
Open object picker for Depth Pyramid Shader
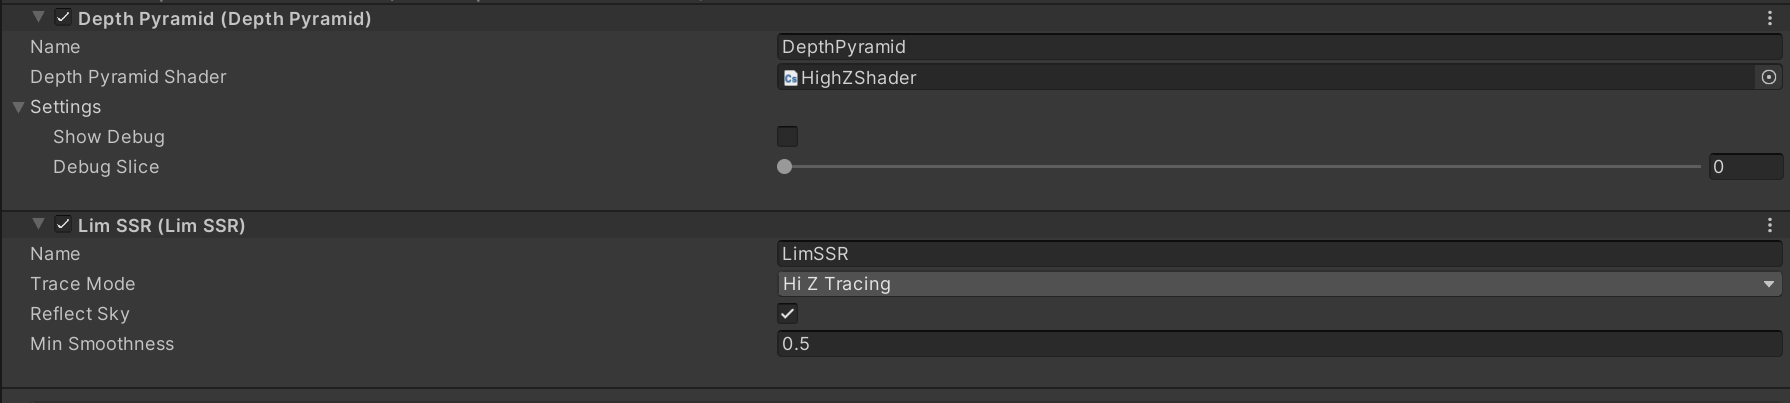1769,77
